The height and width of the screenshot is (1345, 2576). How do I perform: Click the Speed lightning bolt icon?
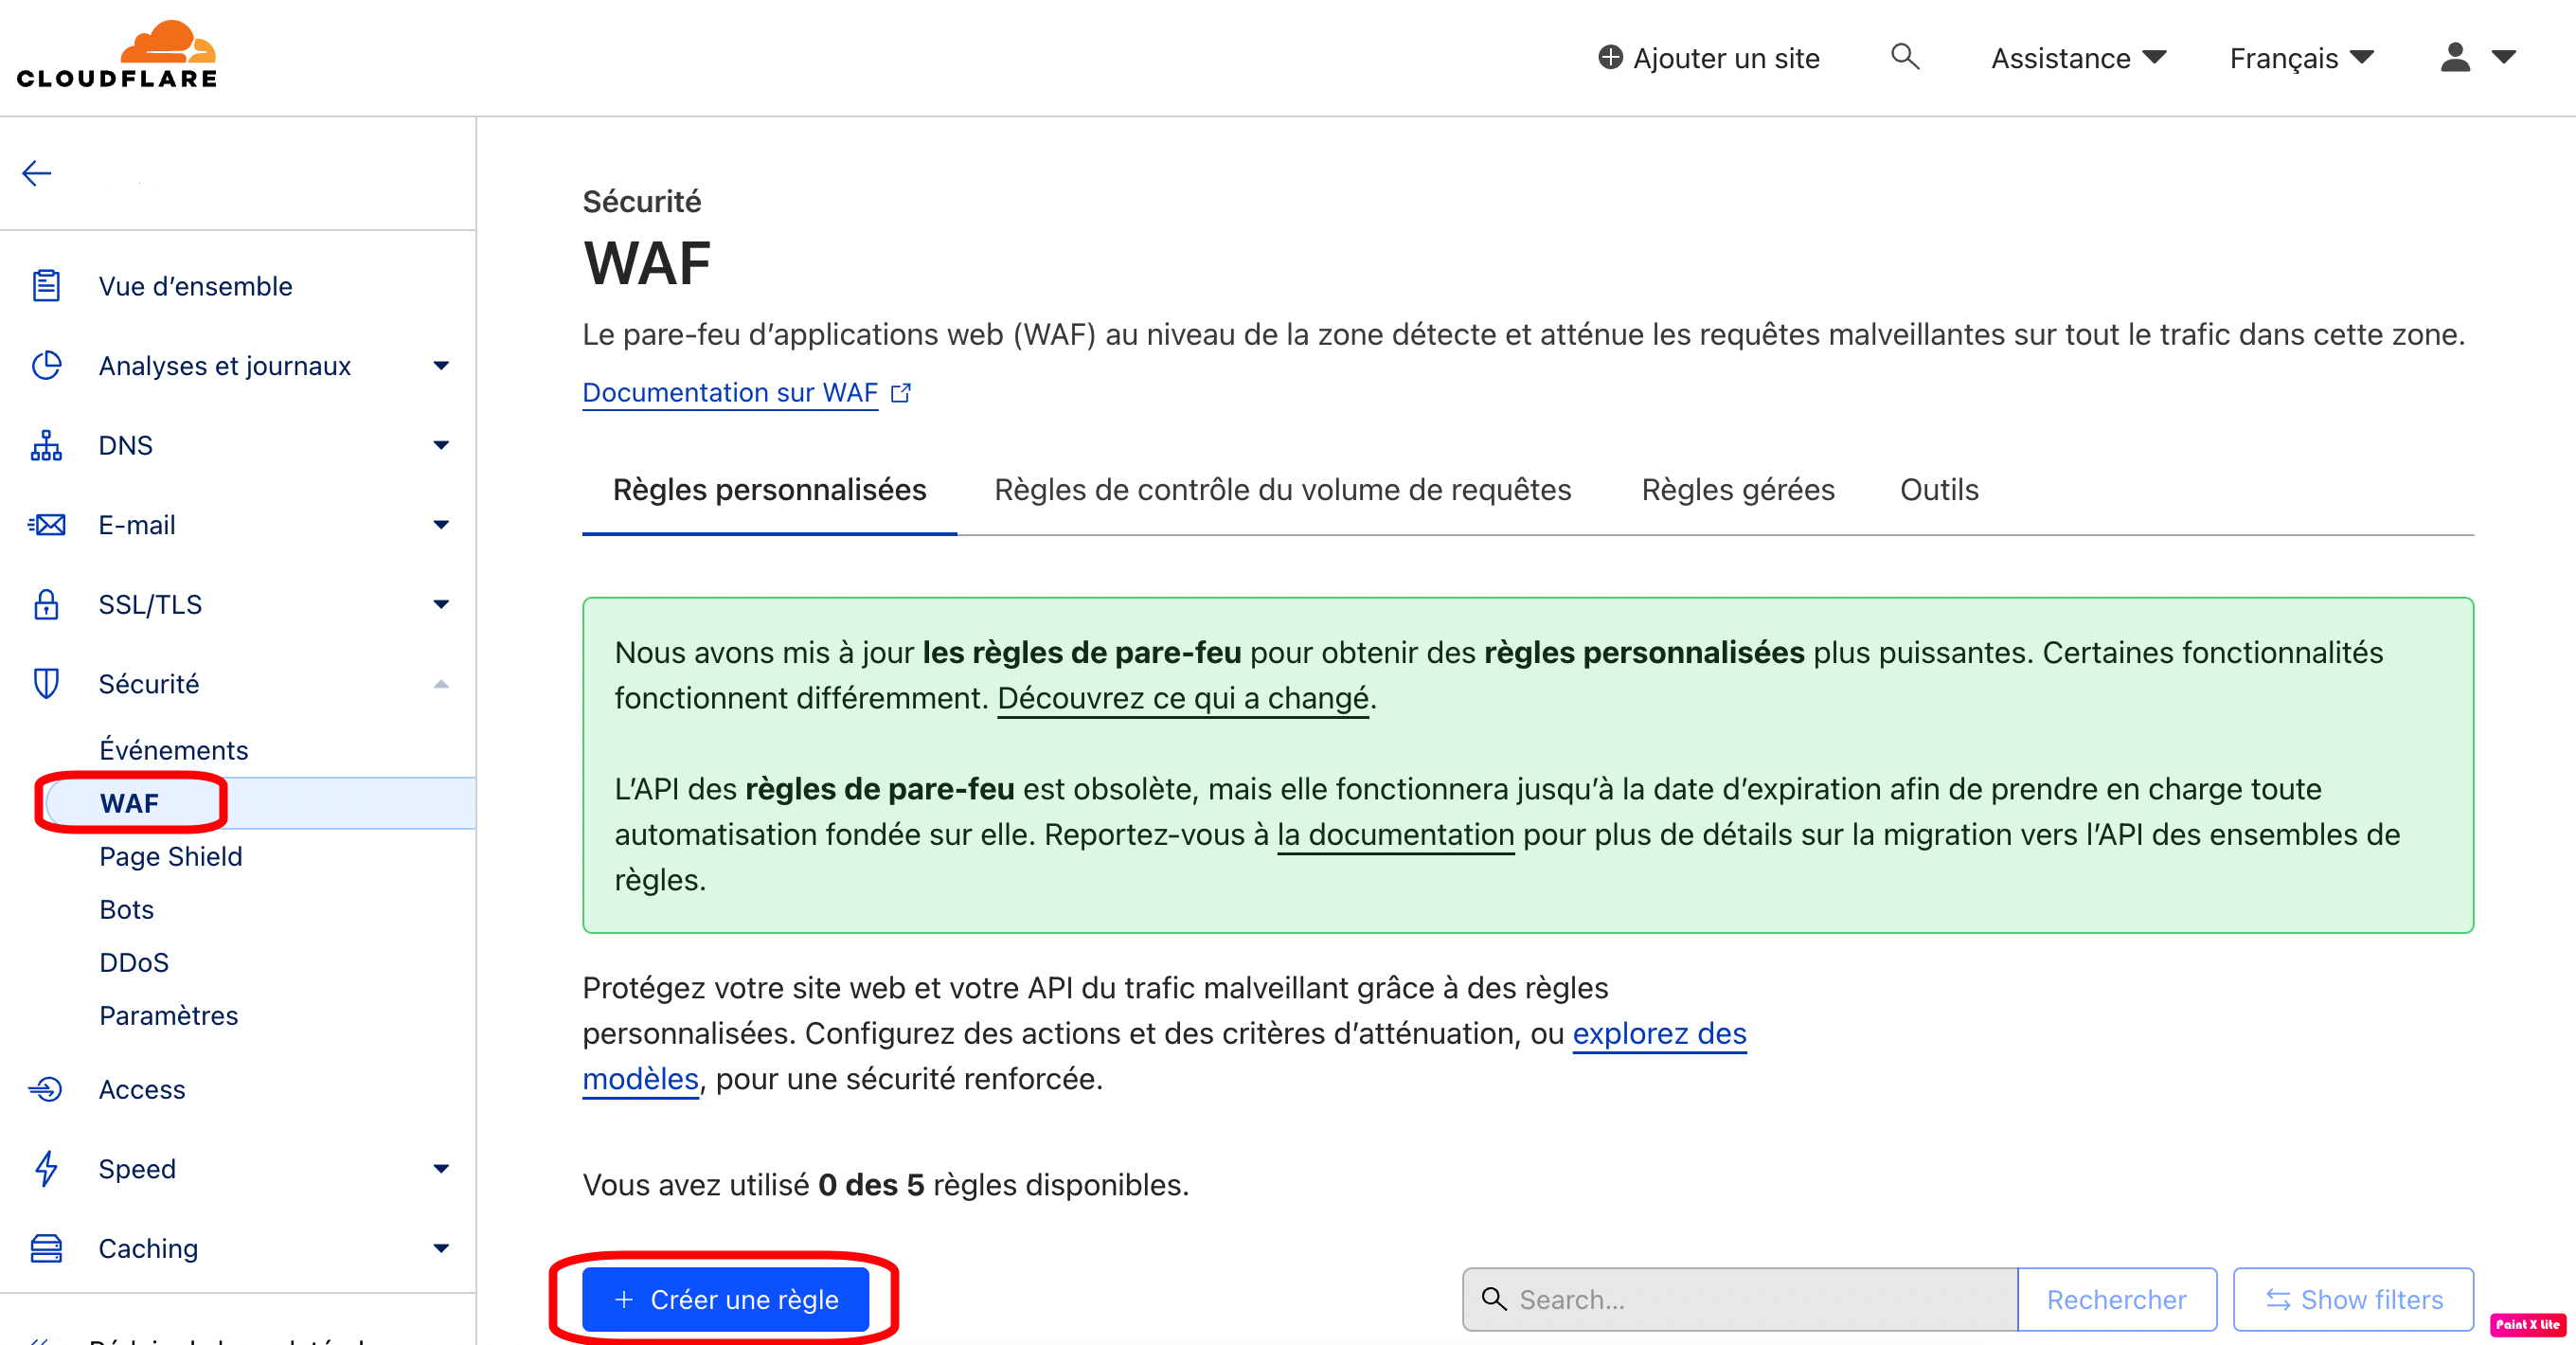click(46, 1169)
